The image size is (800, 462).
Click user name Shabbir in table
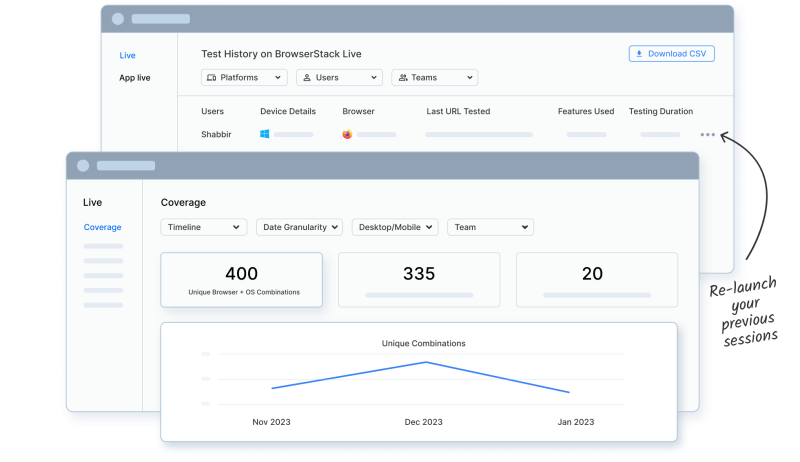tap(216, 134)
